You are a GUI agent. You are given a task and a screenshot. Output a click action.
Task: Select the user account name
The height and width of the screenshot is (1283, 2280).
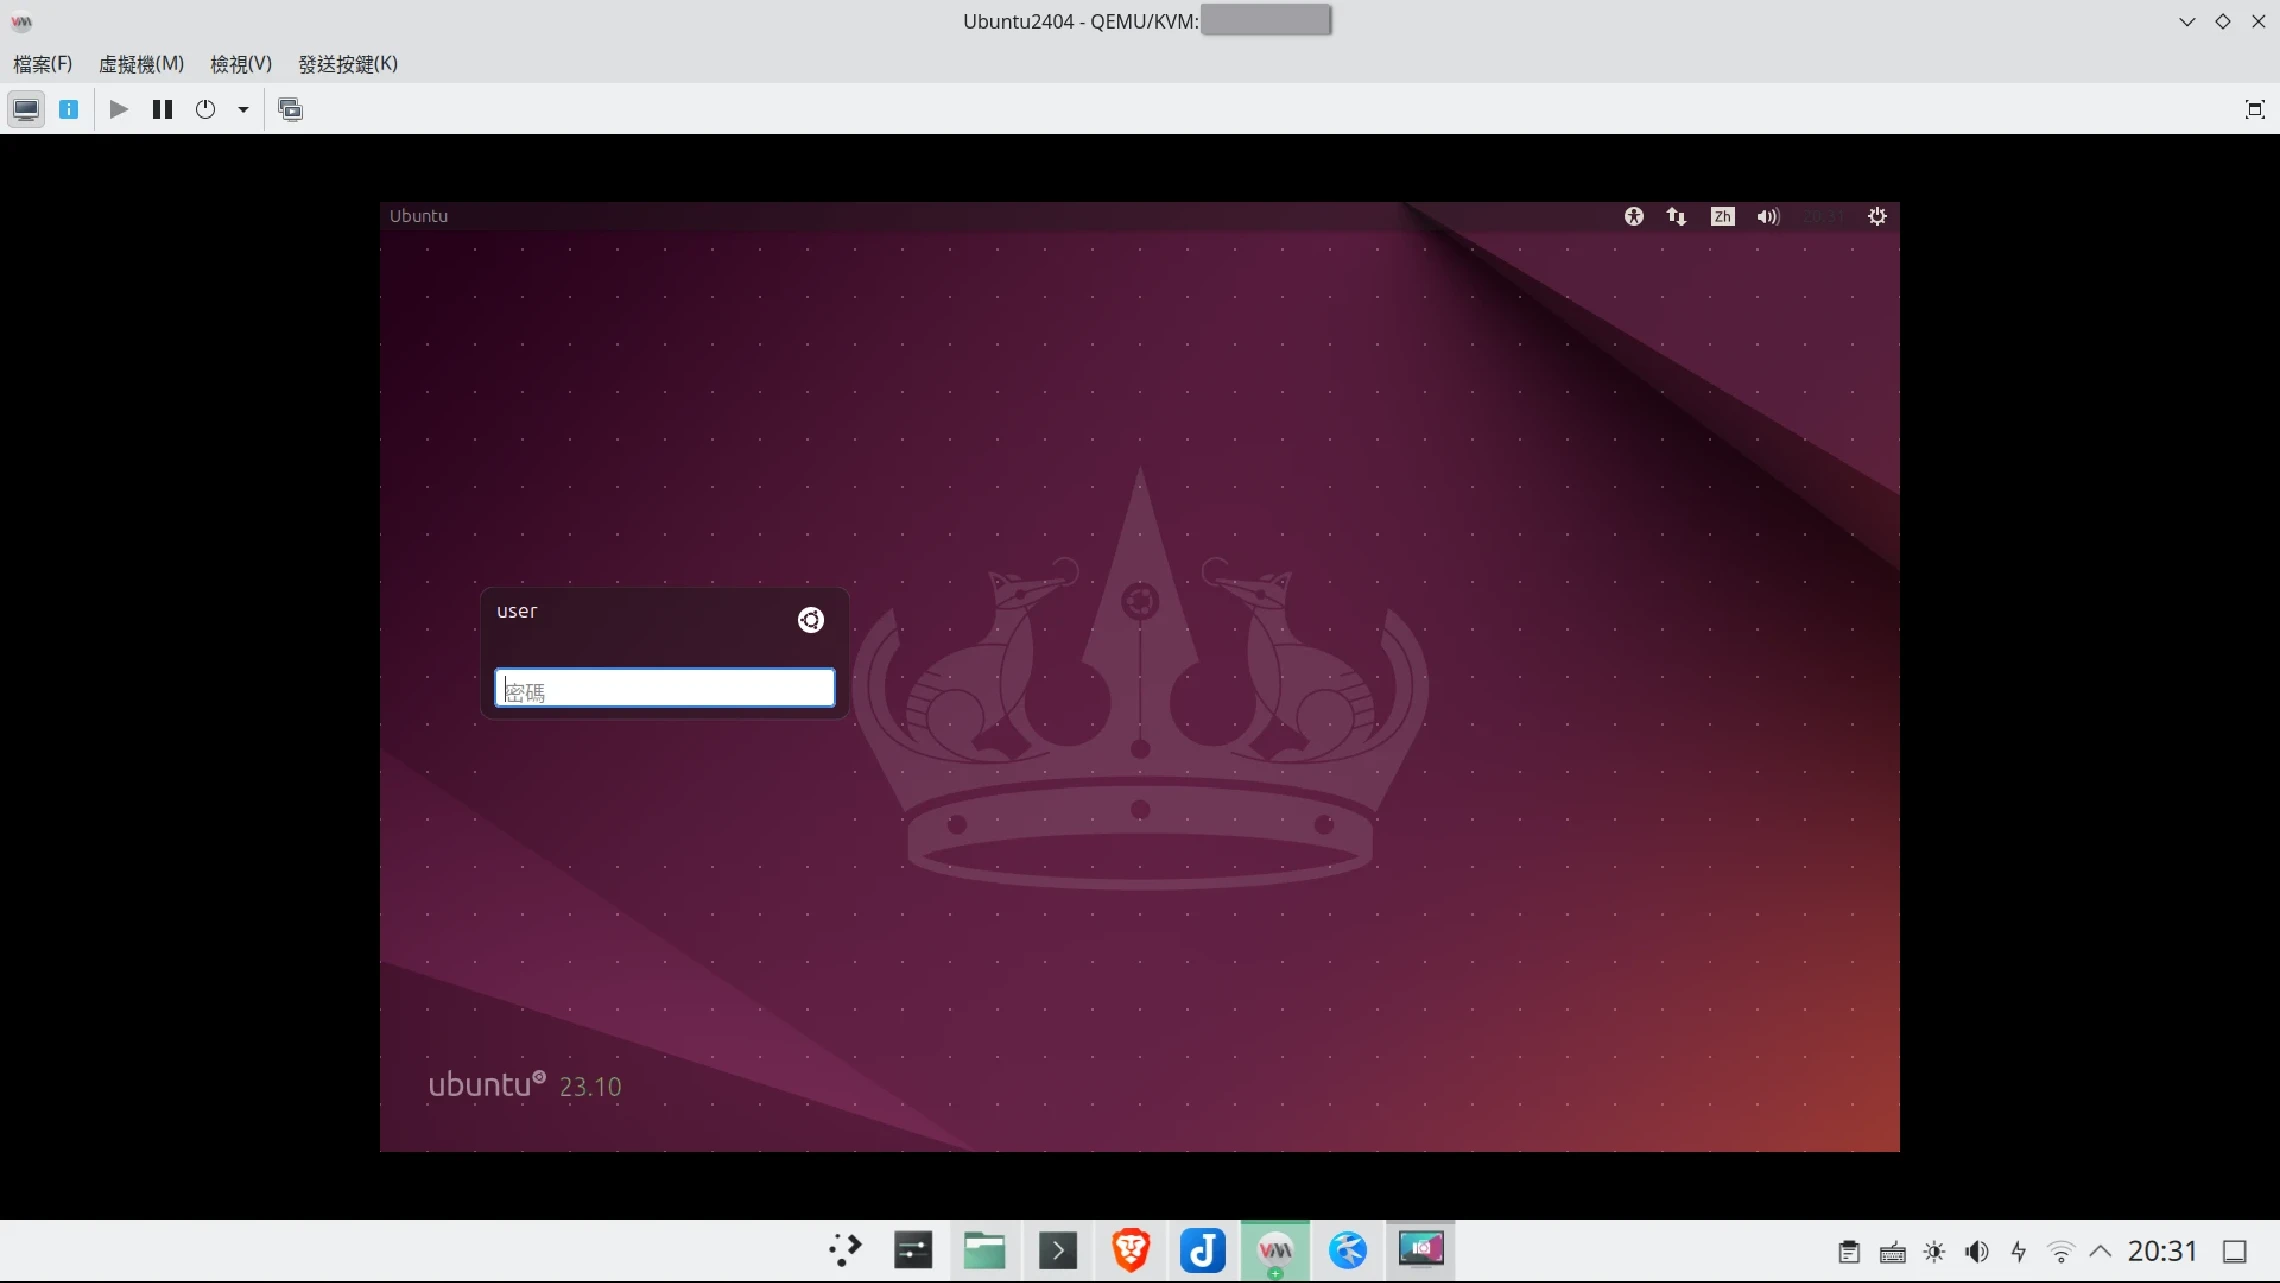tap(517, 611)
